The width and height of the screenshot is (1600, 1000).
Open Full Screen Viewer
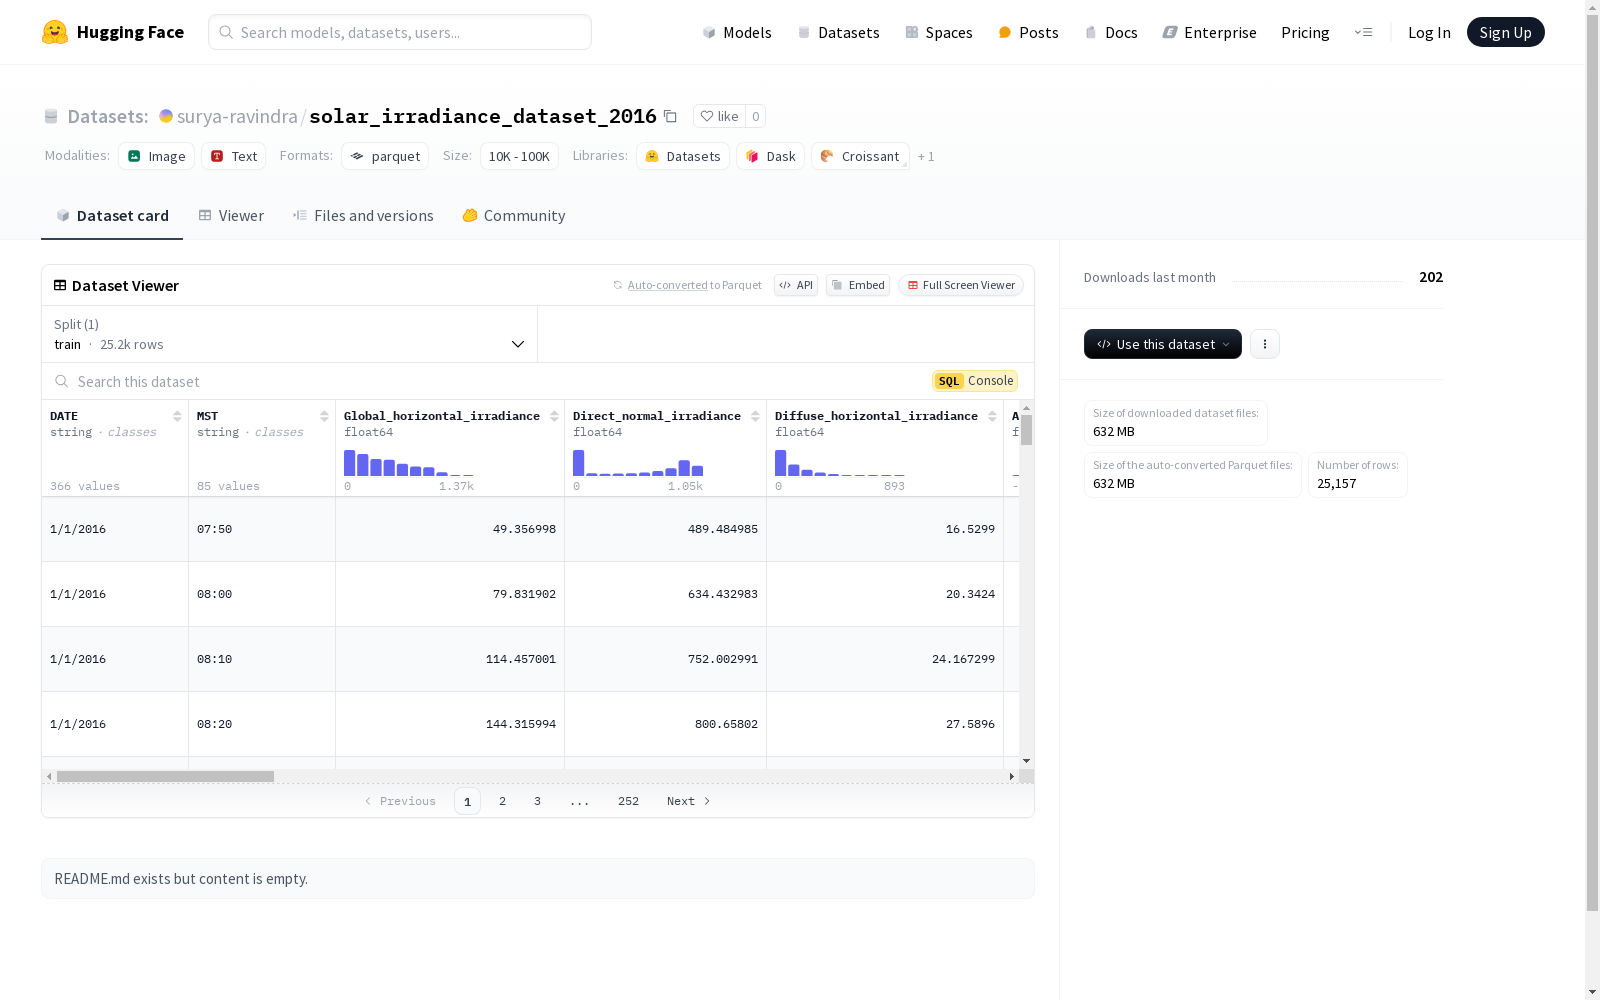click(960, 285)
